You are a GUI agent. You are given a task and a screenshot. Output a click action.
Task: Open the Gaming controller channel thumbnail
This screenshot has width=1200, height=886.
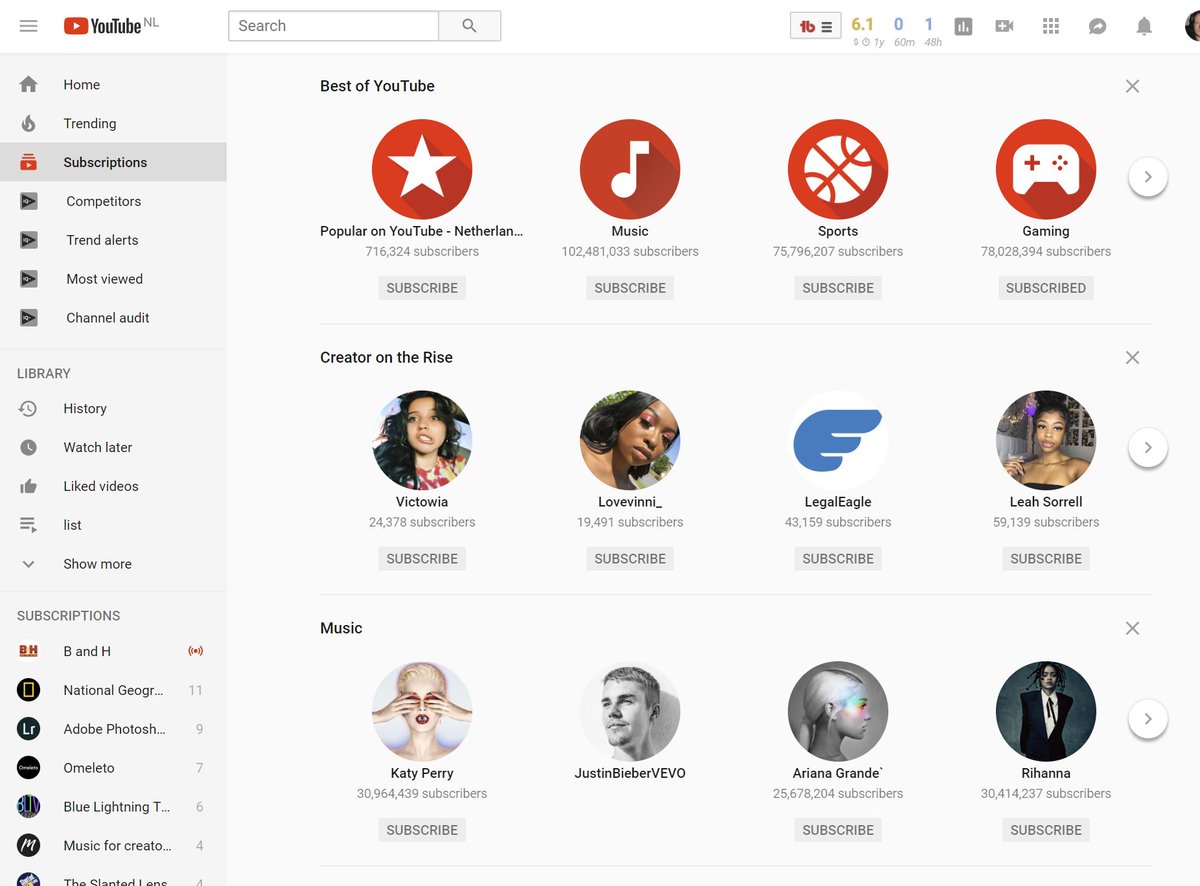click(x=1046, y=170)
